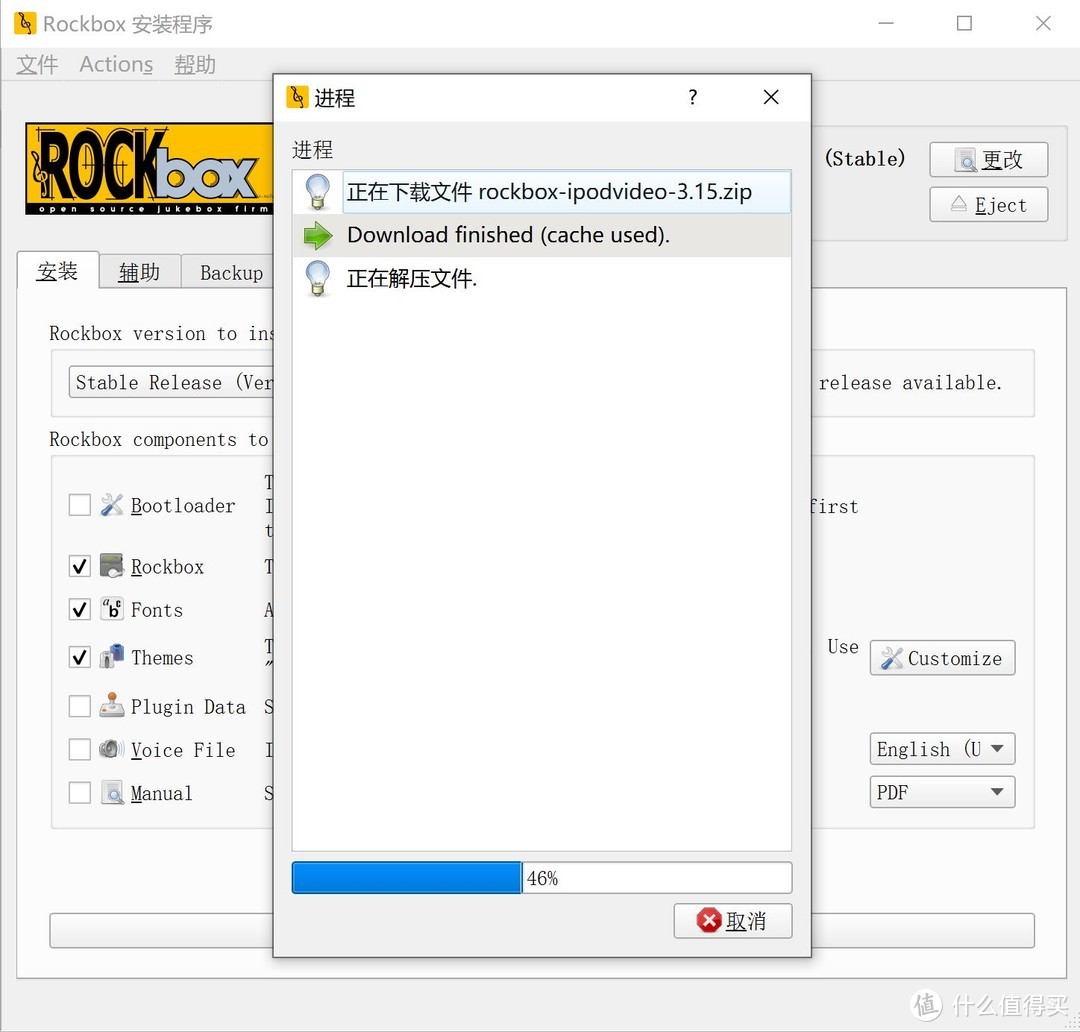Open the PDF format dropdown
The height and width of the screenshot is (1032, 1080).
pyautogui.click(x=941, y=791)
